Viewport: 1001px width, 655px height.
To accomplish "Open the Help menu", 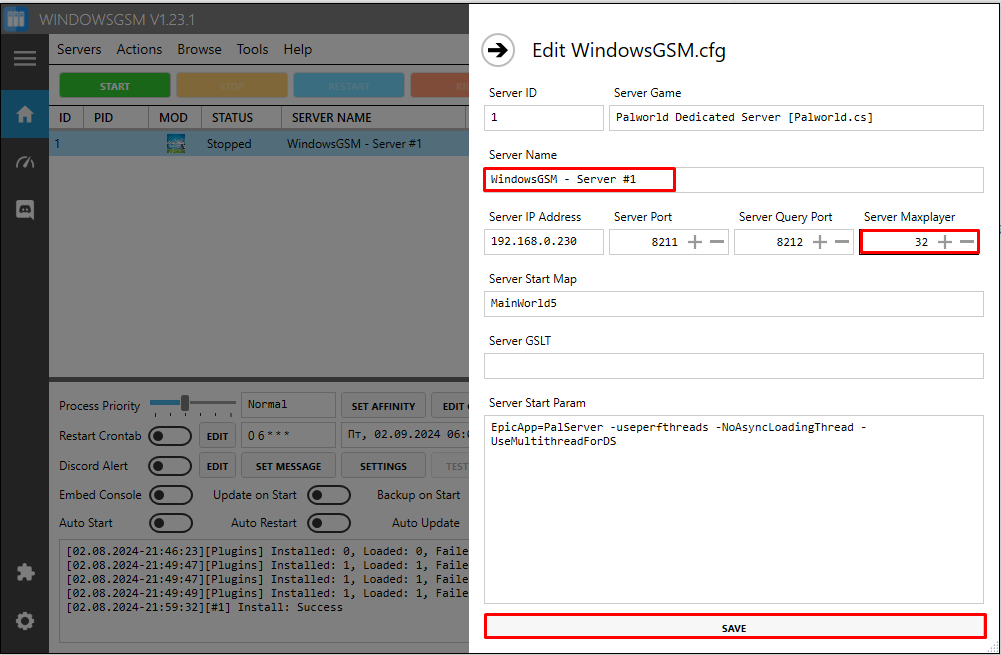I will click(297, 49).
